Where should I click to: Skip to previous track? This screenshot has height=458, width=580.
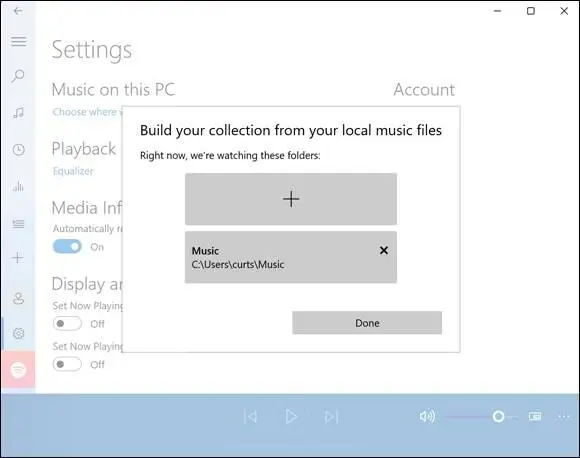click(x=250, y=417)
